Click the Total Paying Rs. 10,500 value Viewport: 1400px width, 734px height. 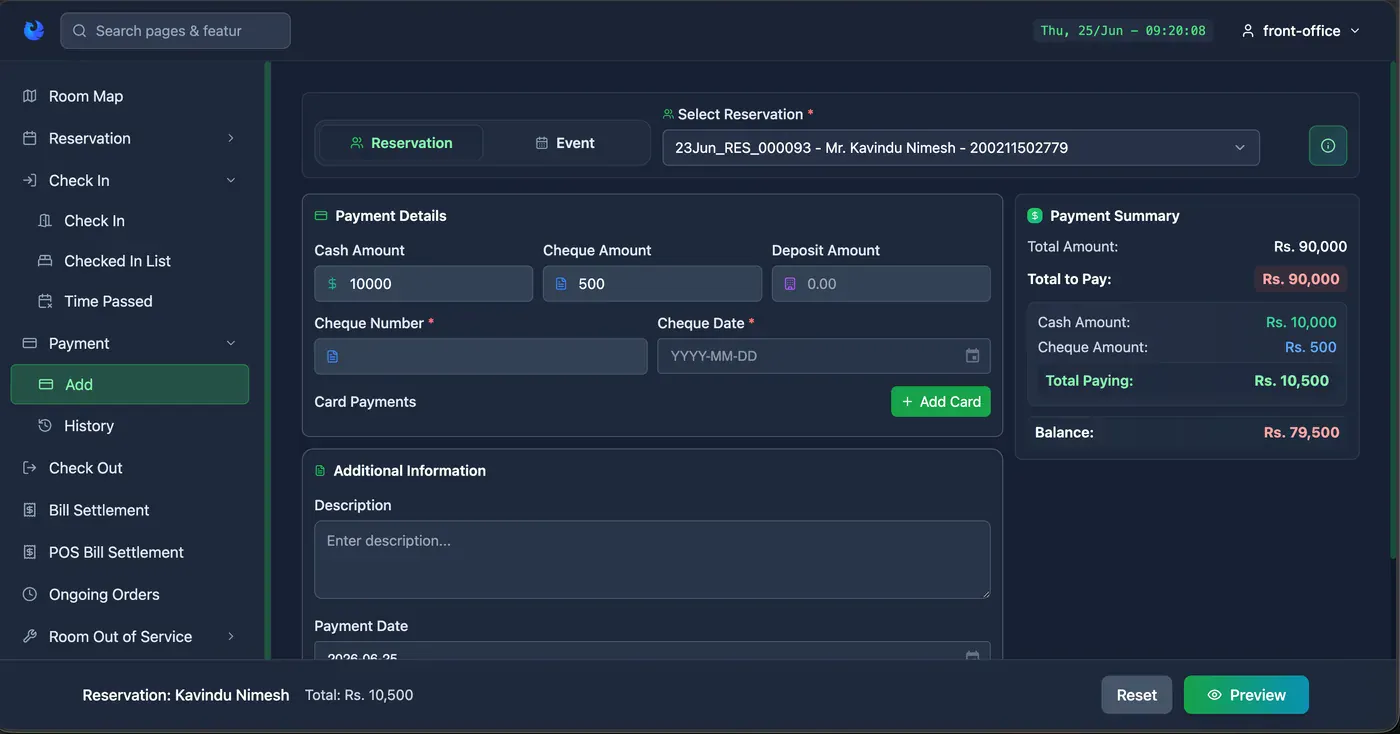(1291, 381)
